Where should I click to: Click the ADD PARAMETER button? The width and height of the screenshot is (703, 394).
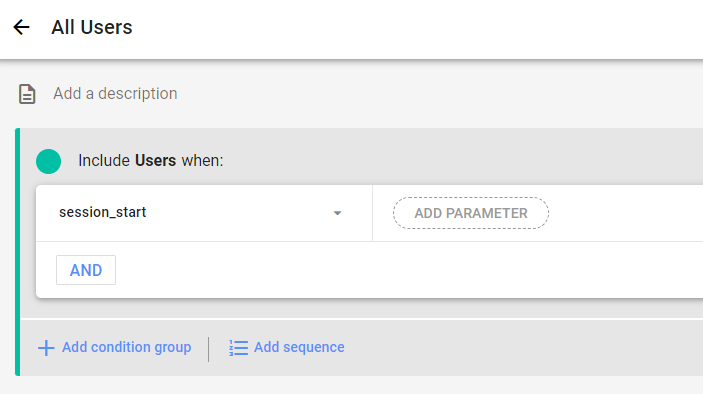[471, 213]
